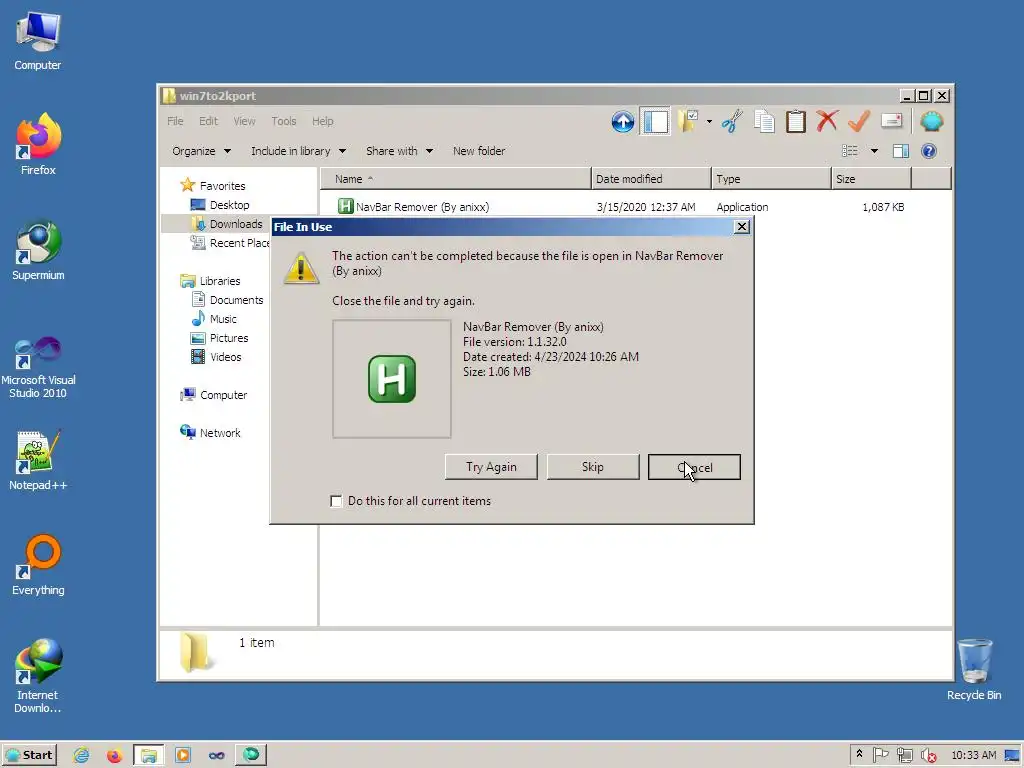The image size is (1024, 768).
Task: Click the Change your view icon
Action: [x=850, y=152]
